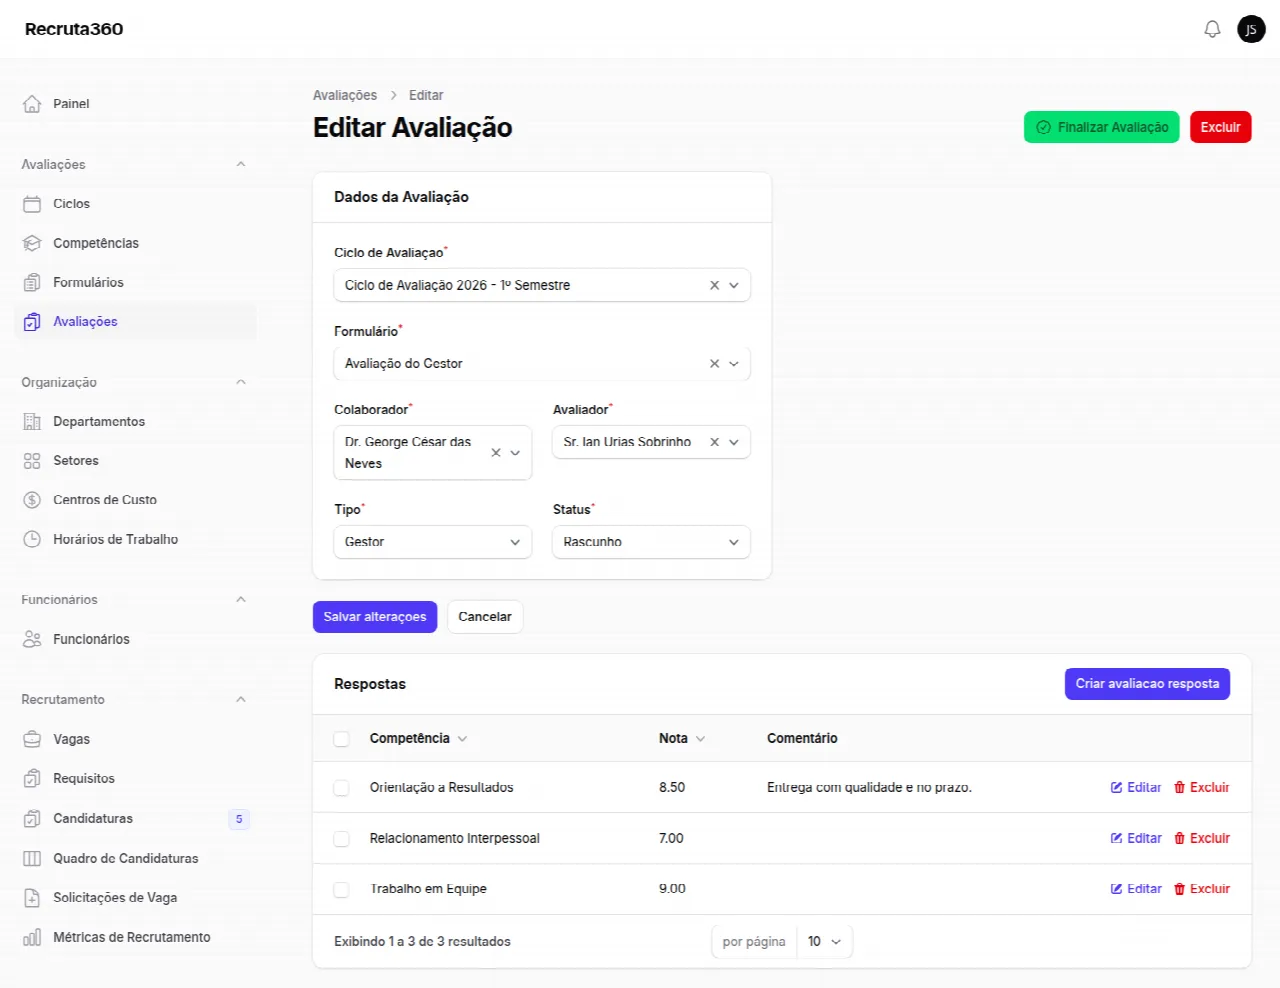Check the Orientação a Resultados row

click(x=341, y=788)
